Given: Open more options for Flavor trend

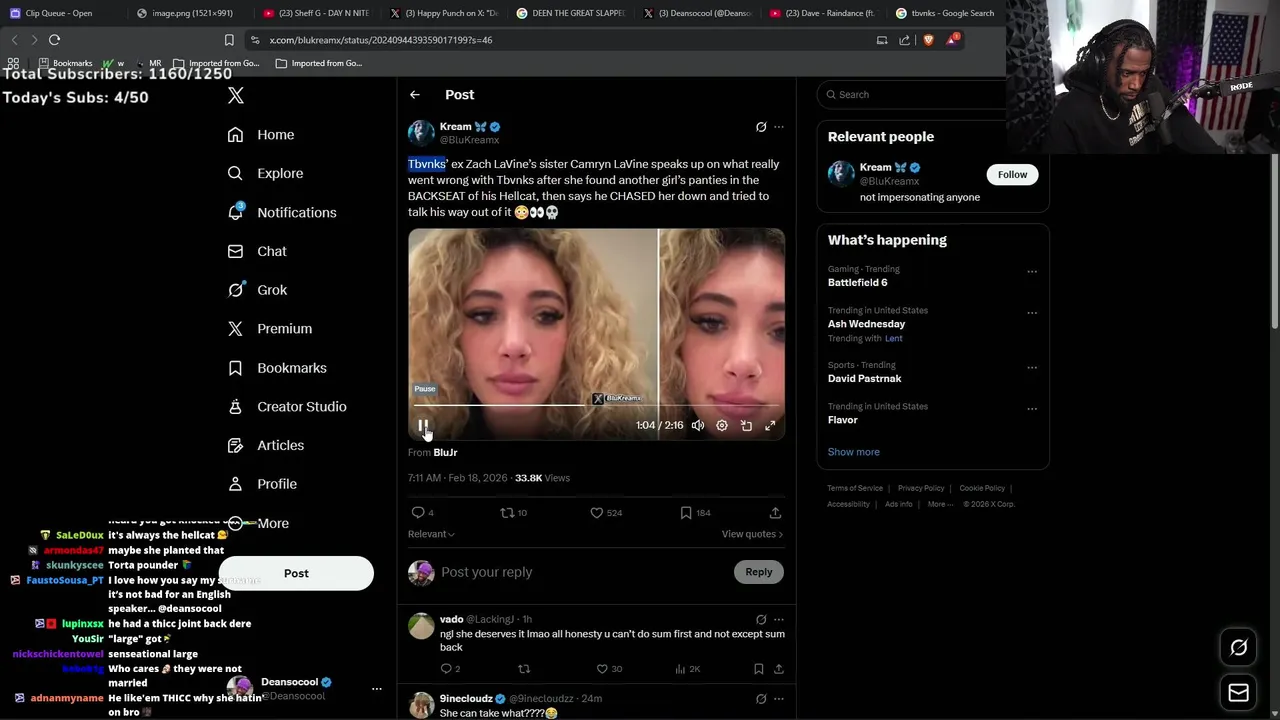Looking at the screenshot, I should point(1032,408).
